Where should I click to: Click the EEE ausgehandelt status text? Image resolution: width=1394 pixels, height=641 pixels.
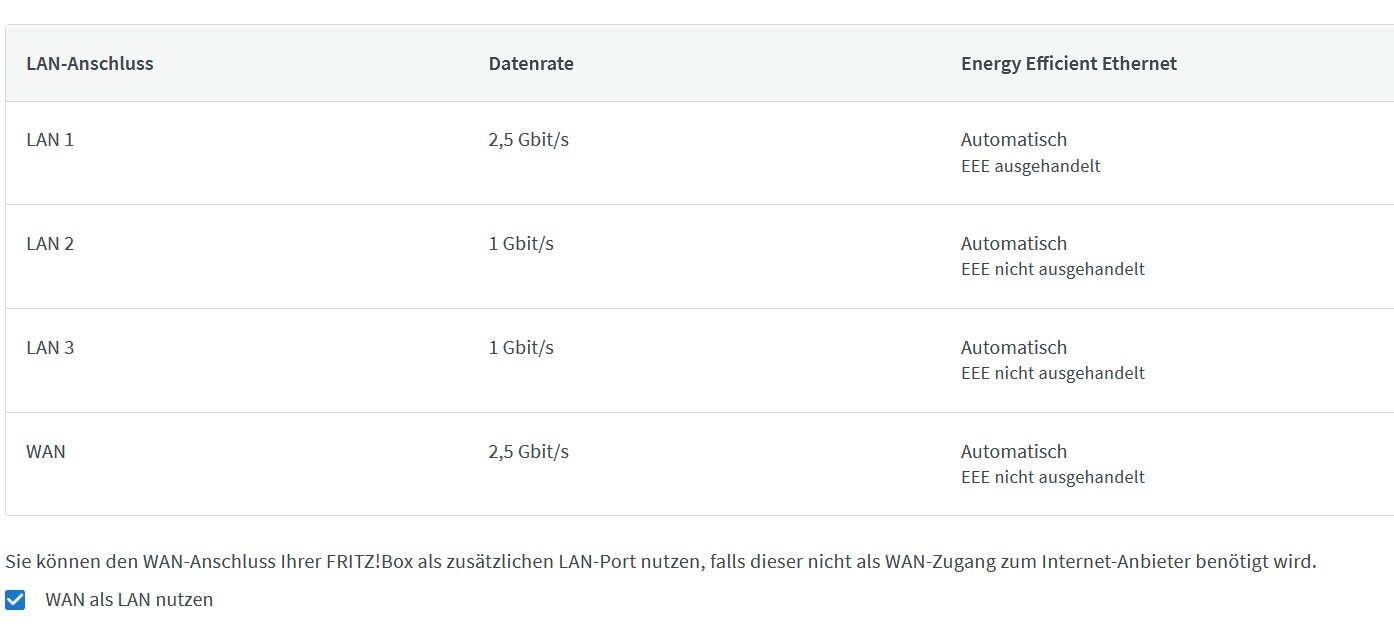1031,166
